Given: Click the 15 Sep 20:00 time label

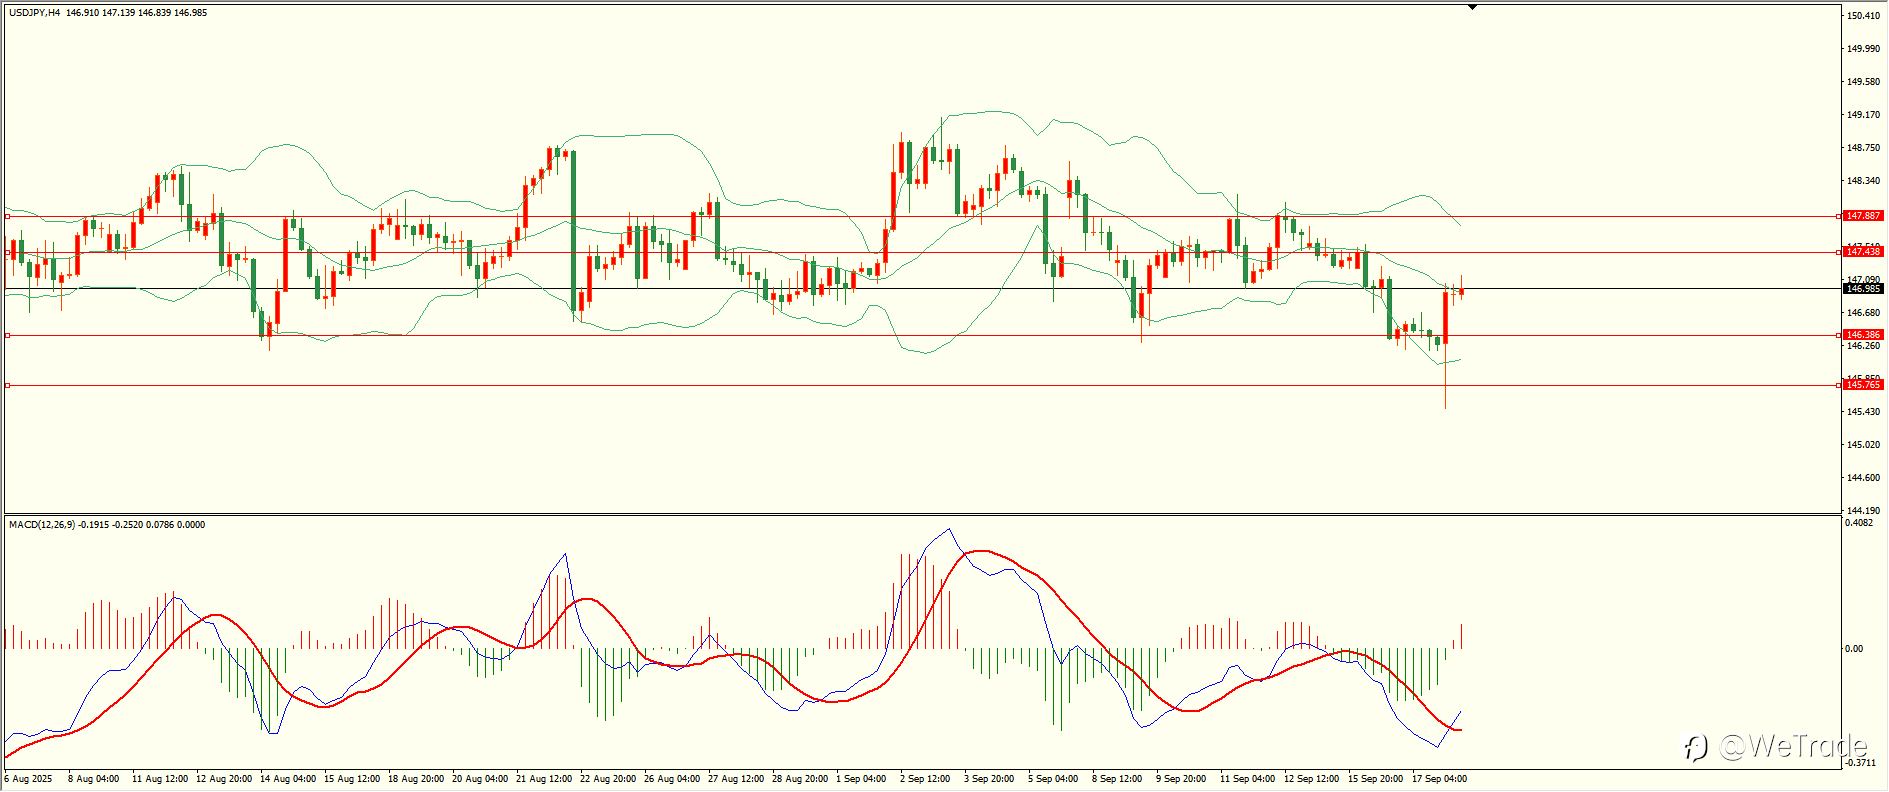Looking at the screenshot, I should (x=1376, y=779).
